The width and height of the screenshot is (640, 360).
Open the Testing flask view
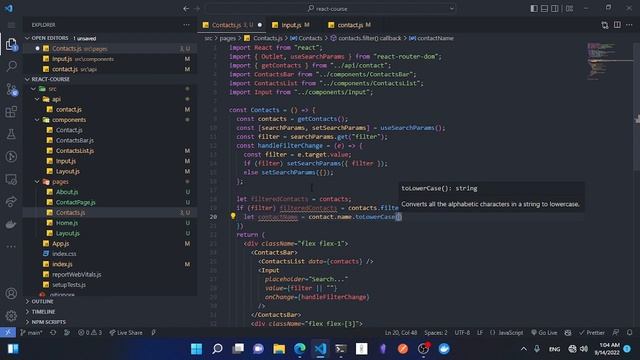point(11,134)
